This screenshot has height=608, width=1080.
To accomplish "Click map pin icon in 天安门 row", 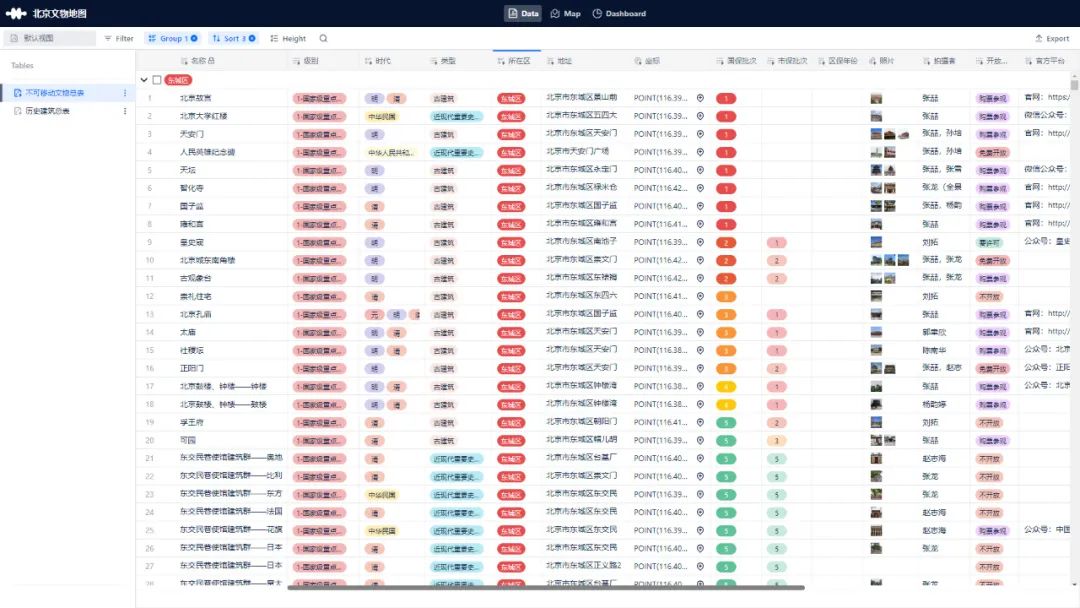I will click(700, 134).
